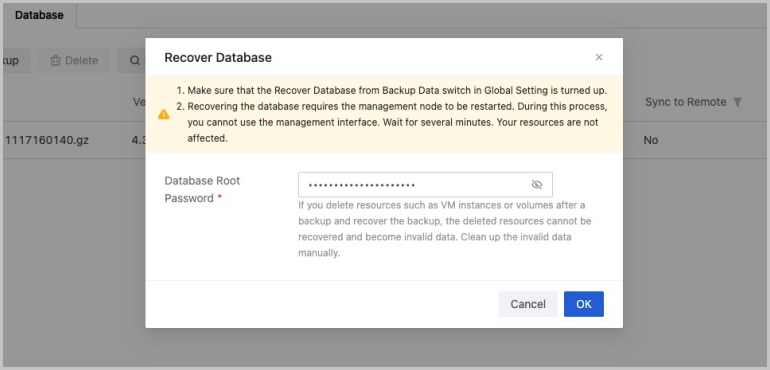Click the No value under Sync to Remote
The width and height of the screenshot is (770, 370).
(651, 141)
